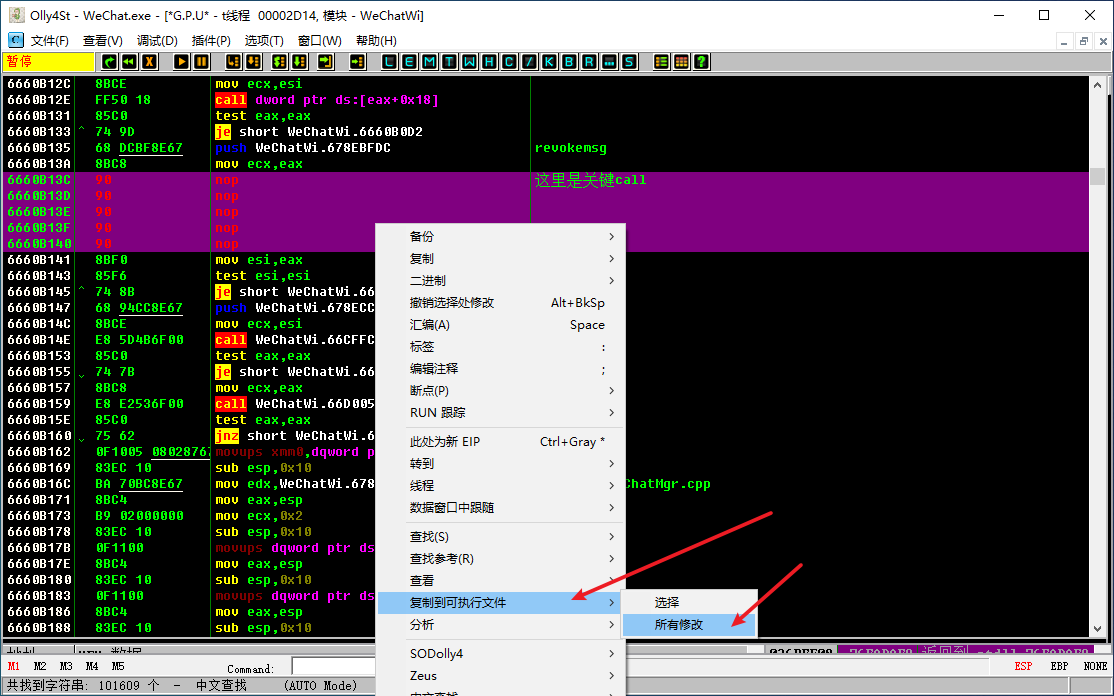Viewport: 1114px width, 696px height.
Task: Open Threads window with T icon
Action: pos(449,62)
